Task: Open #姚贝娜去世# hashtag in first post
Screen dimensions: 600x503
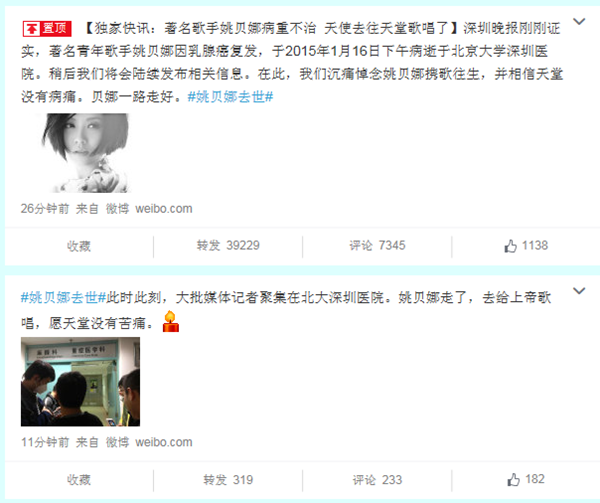Action: 230,97
